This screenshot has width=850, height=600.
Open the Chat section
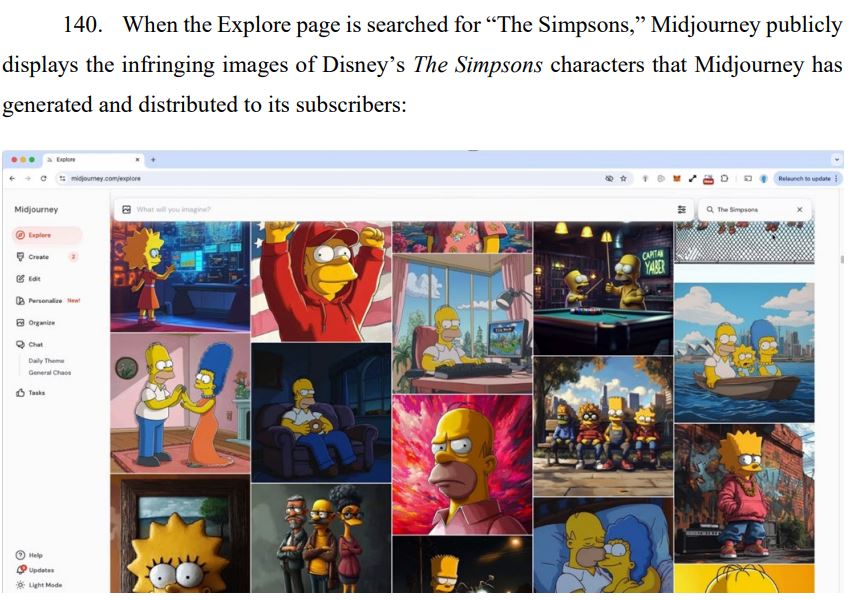click(29, 344)
